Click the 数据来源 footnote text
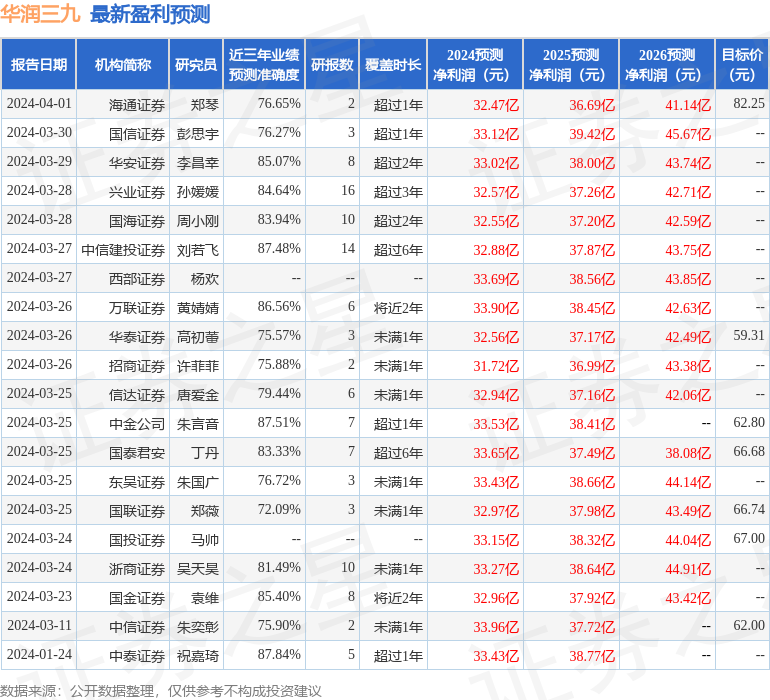This screenshot has width=770, height=700. tap(161, 691)
